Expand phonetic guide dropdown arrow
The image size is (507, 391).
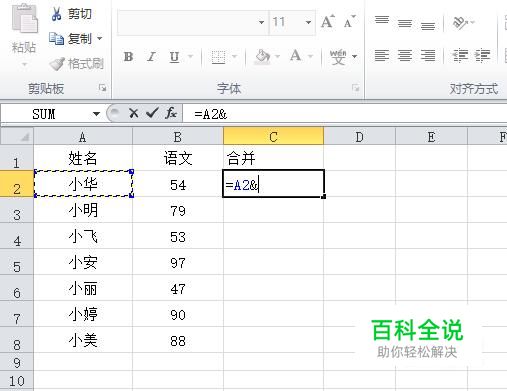pos(354,56)
